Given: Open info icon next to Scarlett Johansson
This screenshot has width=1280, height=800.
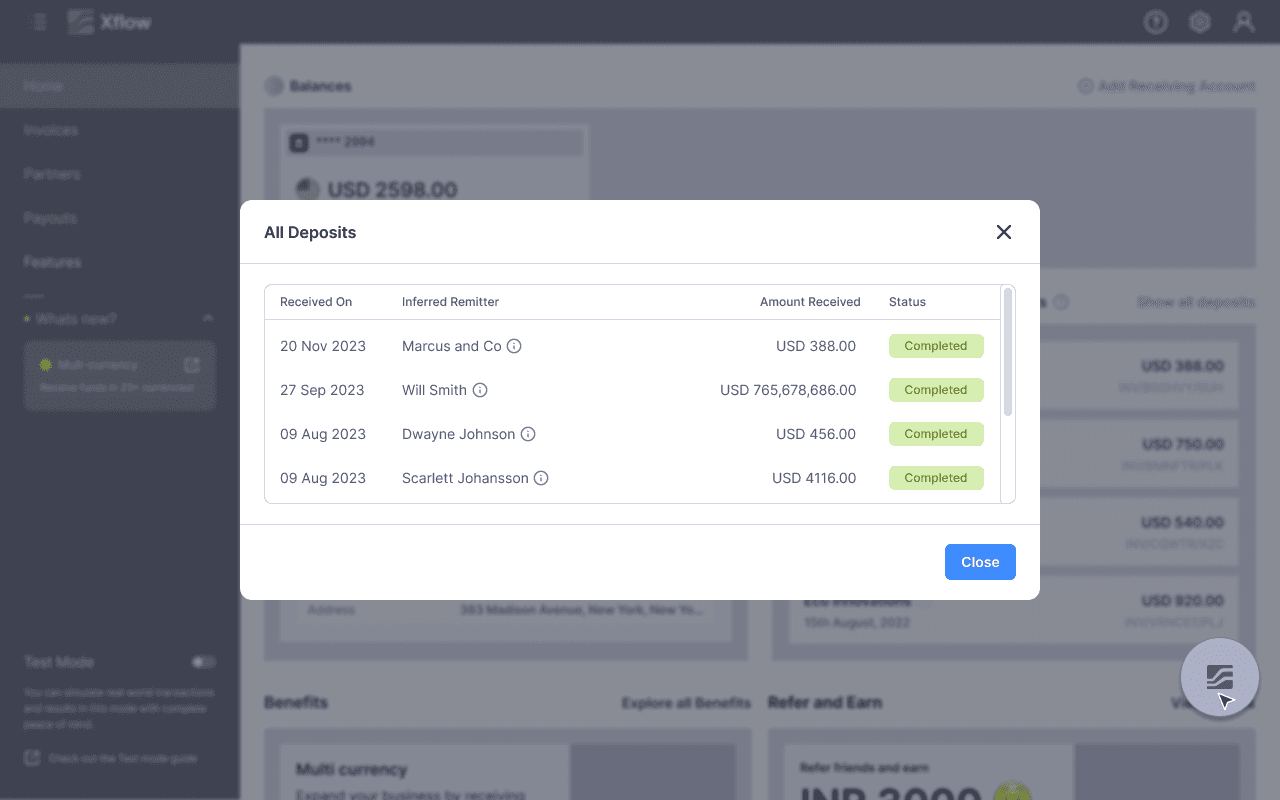Looking at the screenshot, I should coord(541,478).
